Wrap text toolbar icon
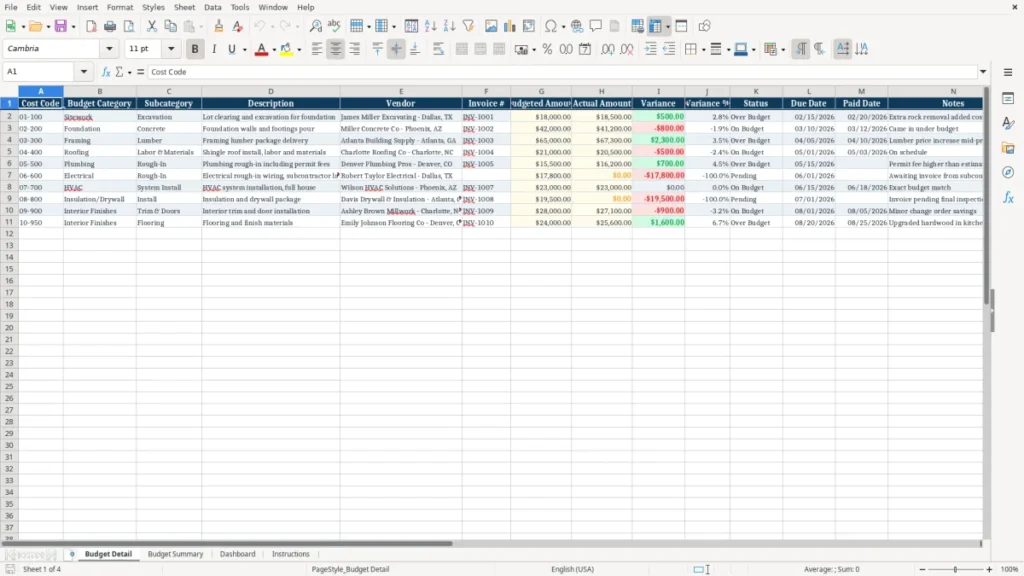Viewport: 1024px width, 576px height. point(438,49)
